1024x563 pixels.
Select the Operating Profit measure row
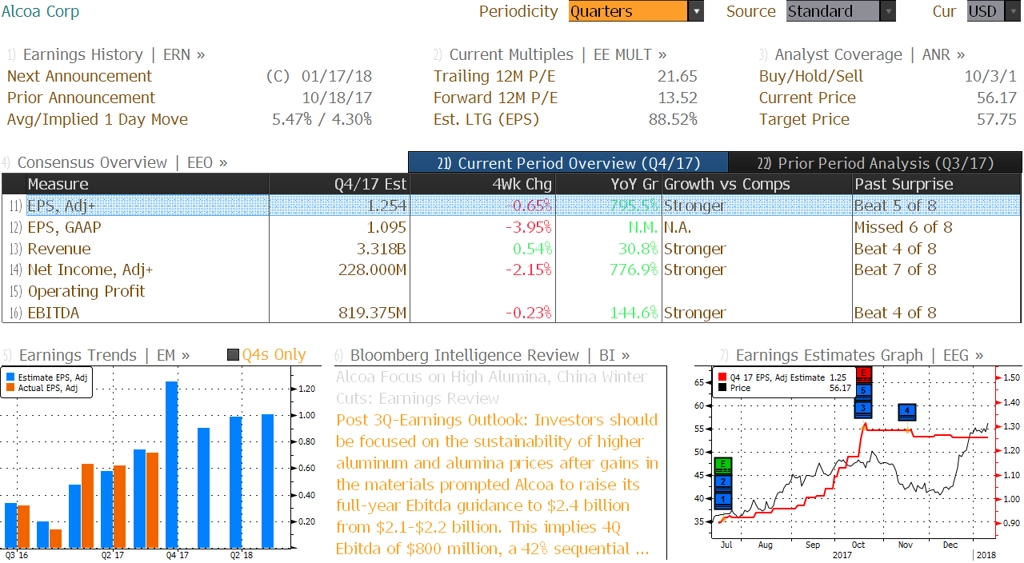point(511,291)
